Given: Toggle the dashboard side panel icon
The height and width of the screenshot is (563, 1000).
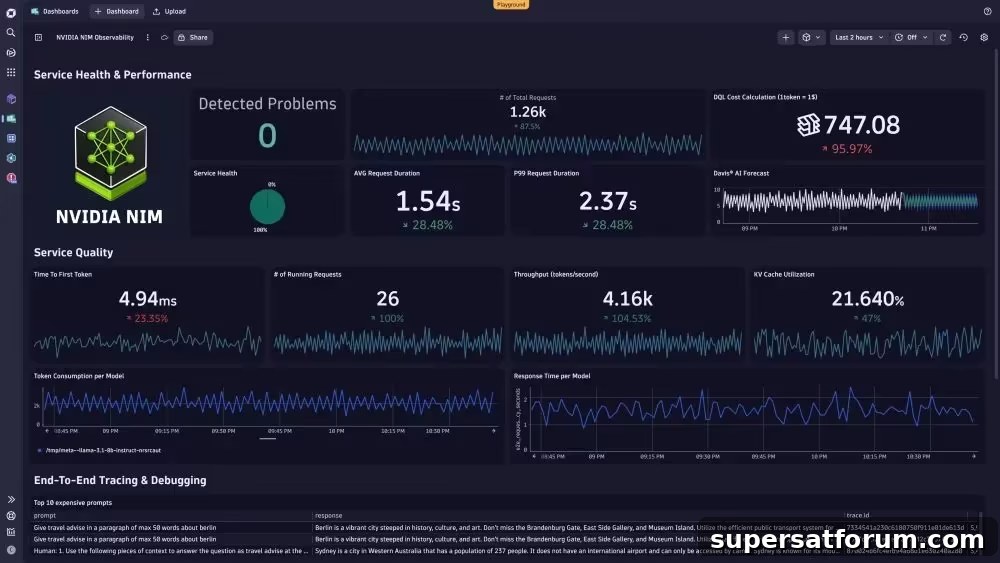Looking at the screenshot, I should click(x=38, y=38).
